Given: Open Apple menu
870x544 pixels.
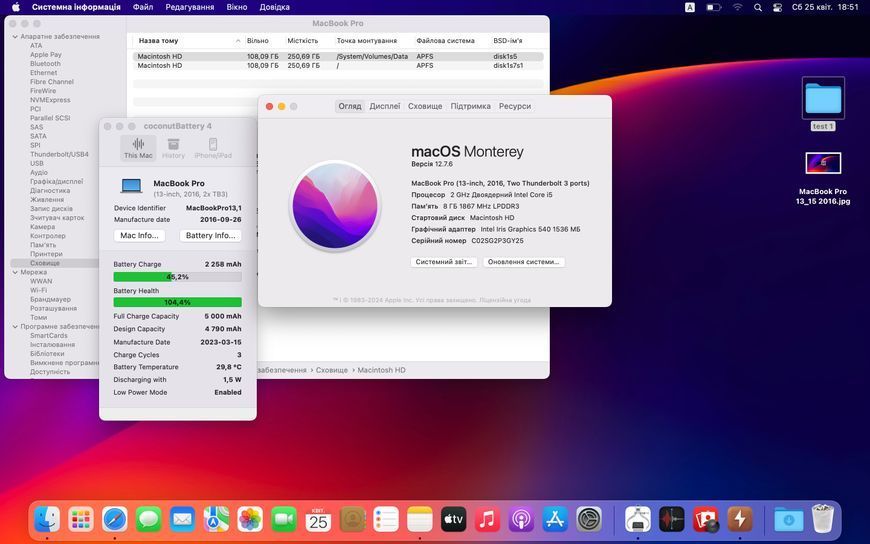Looking at the screenshot, I should click(16, 7).
